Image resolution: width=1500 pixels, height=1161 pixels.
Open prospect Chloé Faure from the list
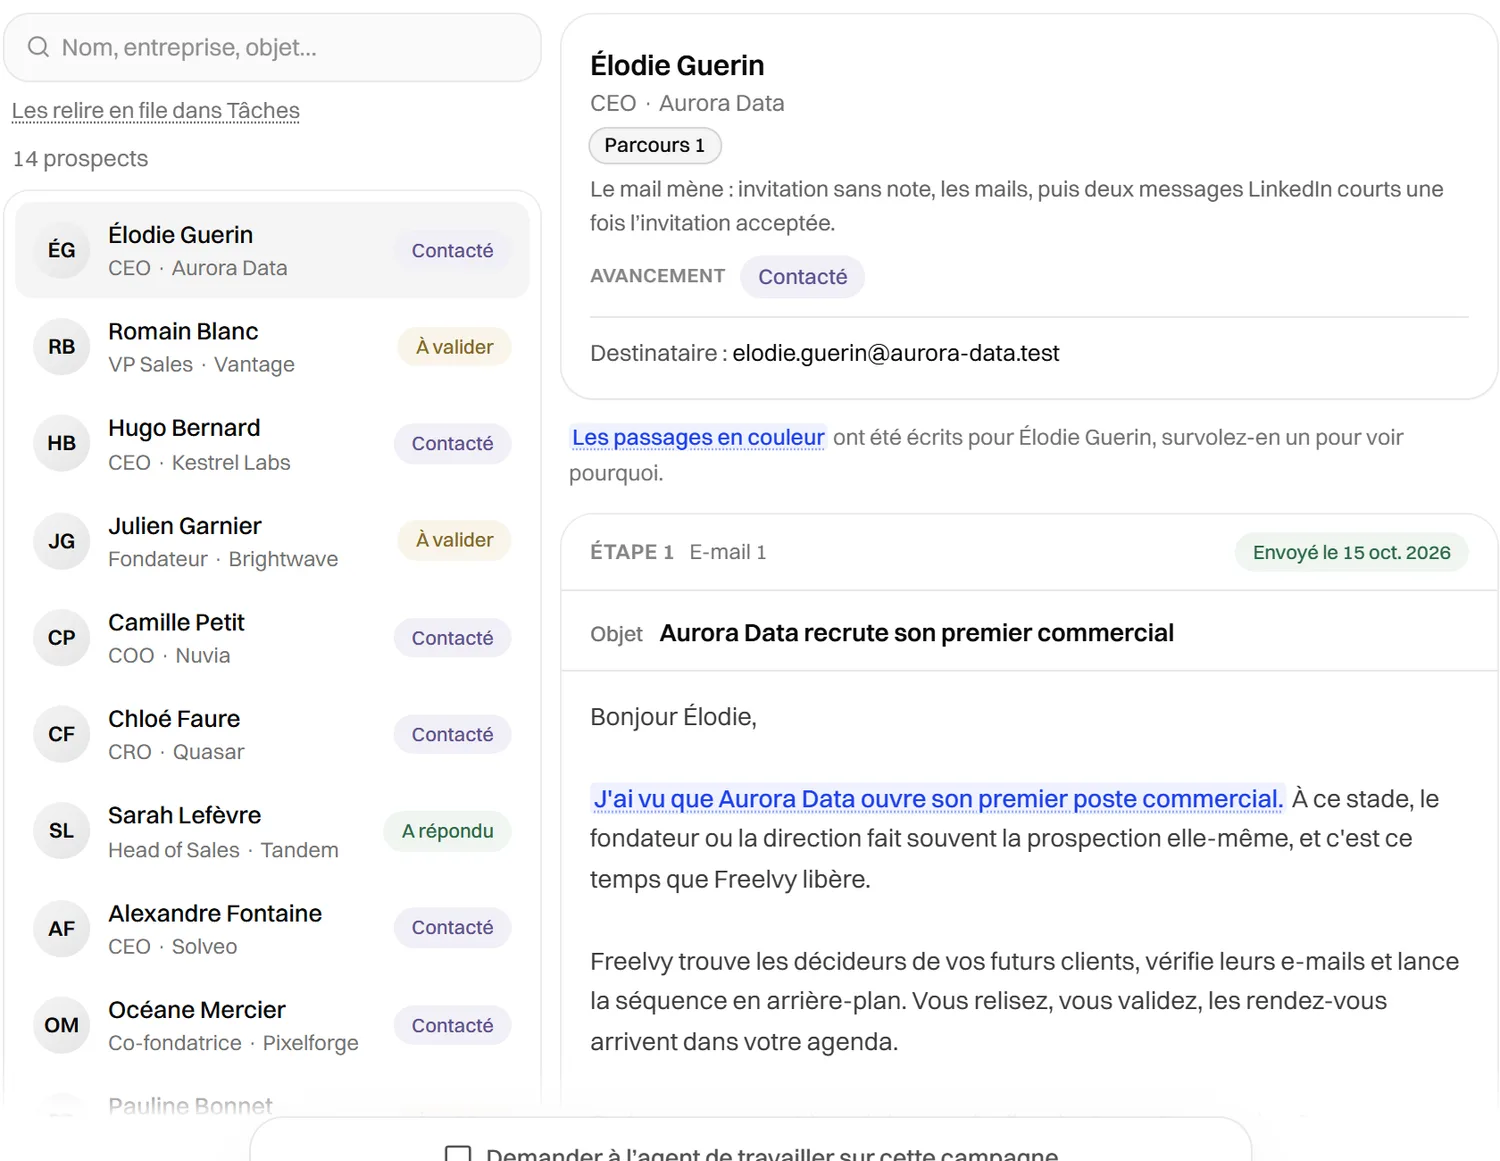pyautogui.click(x=272, y=734)
